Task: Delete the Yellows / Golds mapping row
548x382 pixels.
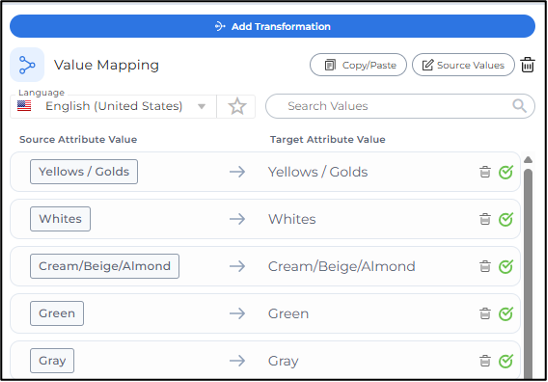Action: coord(485,172)
